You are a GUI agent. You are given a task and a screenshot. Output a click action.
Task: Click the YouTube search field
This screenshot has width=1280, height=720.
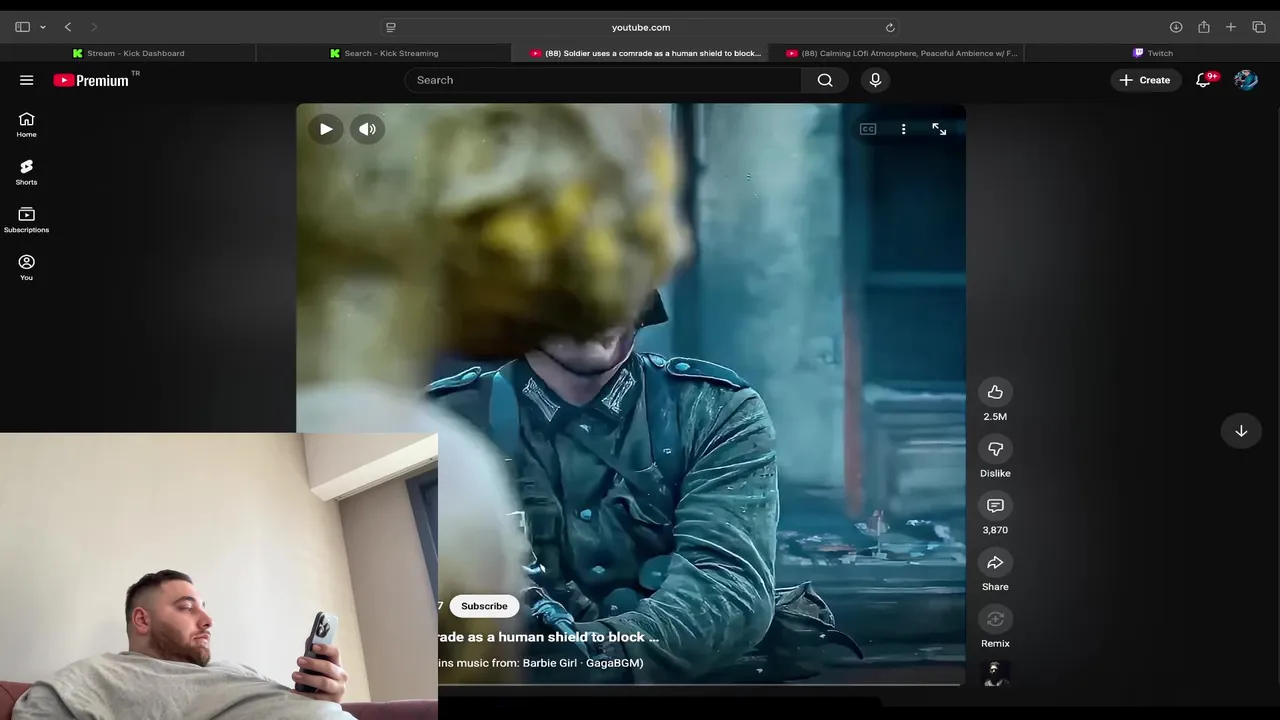[x=603, y=80]
